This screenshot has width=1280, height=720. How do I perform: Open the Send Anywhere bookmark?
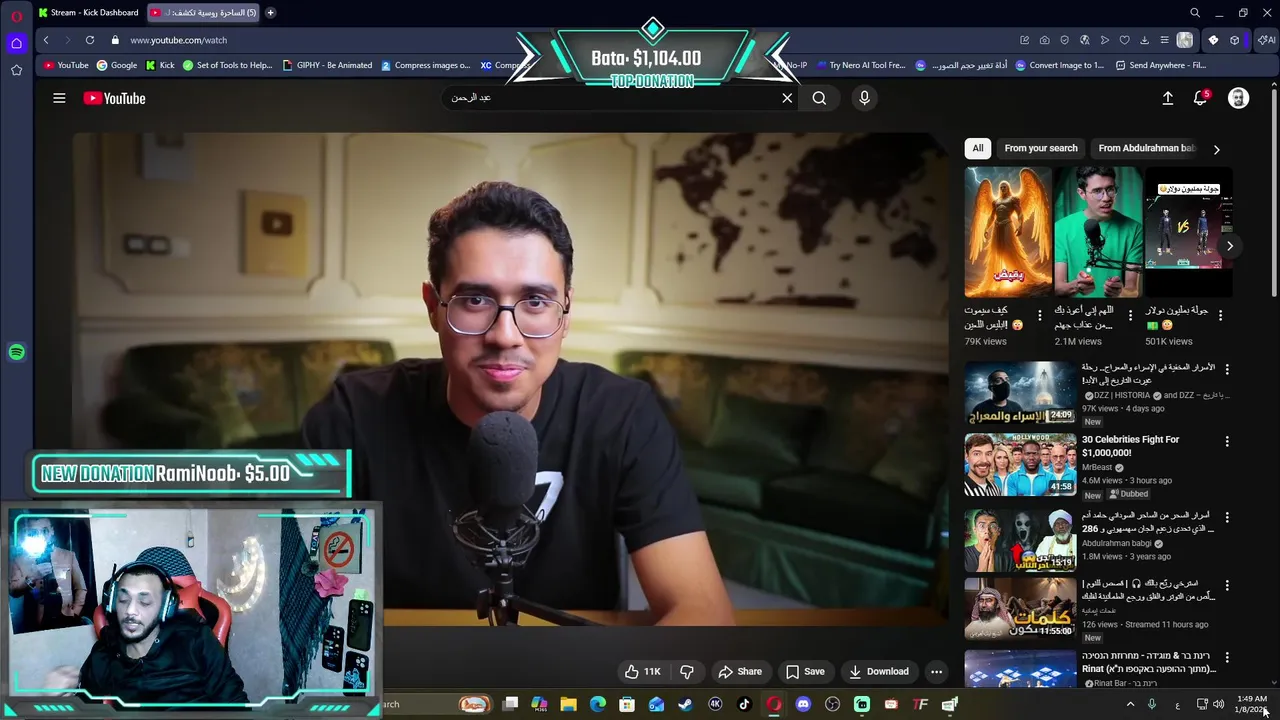[1160, 65]
